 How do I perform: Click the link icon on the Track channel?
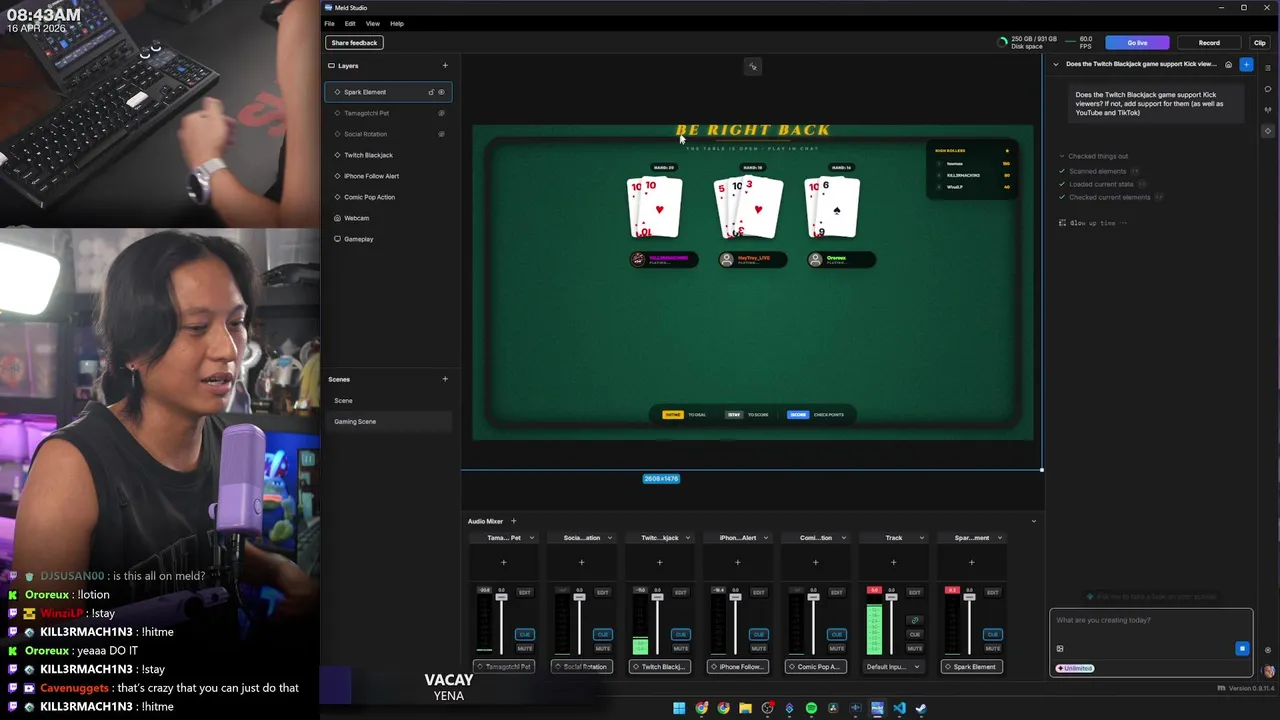(914, 620)
